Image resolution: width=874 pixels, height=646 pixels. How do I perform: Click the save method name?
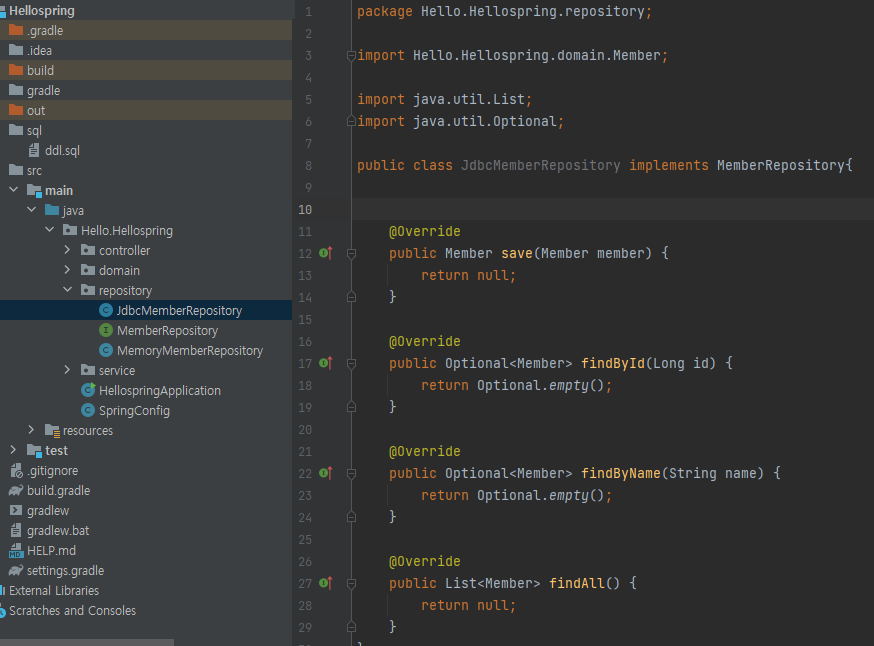coord(517,254)
